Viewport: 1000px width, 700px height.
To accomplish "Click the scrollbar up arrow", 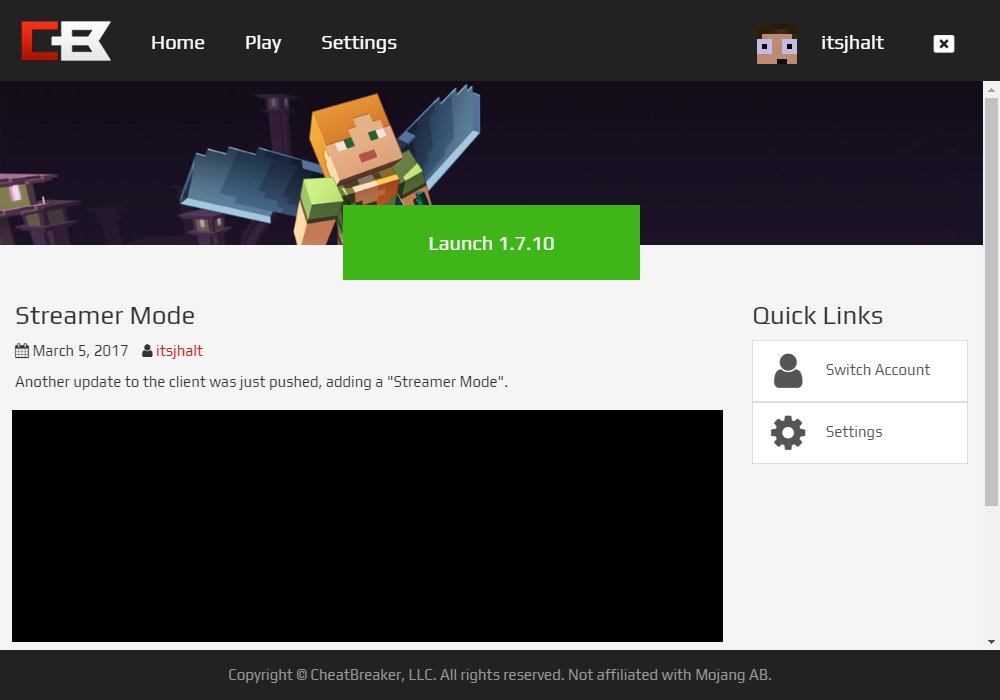I will click(x=991, y=90).
